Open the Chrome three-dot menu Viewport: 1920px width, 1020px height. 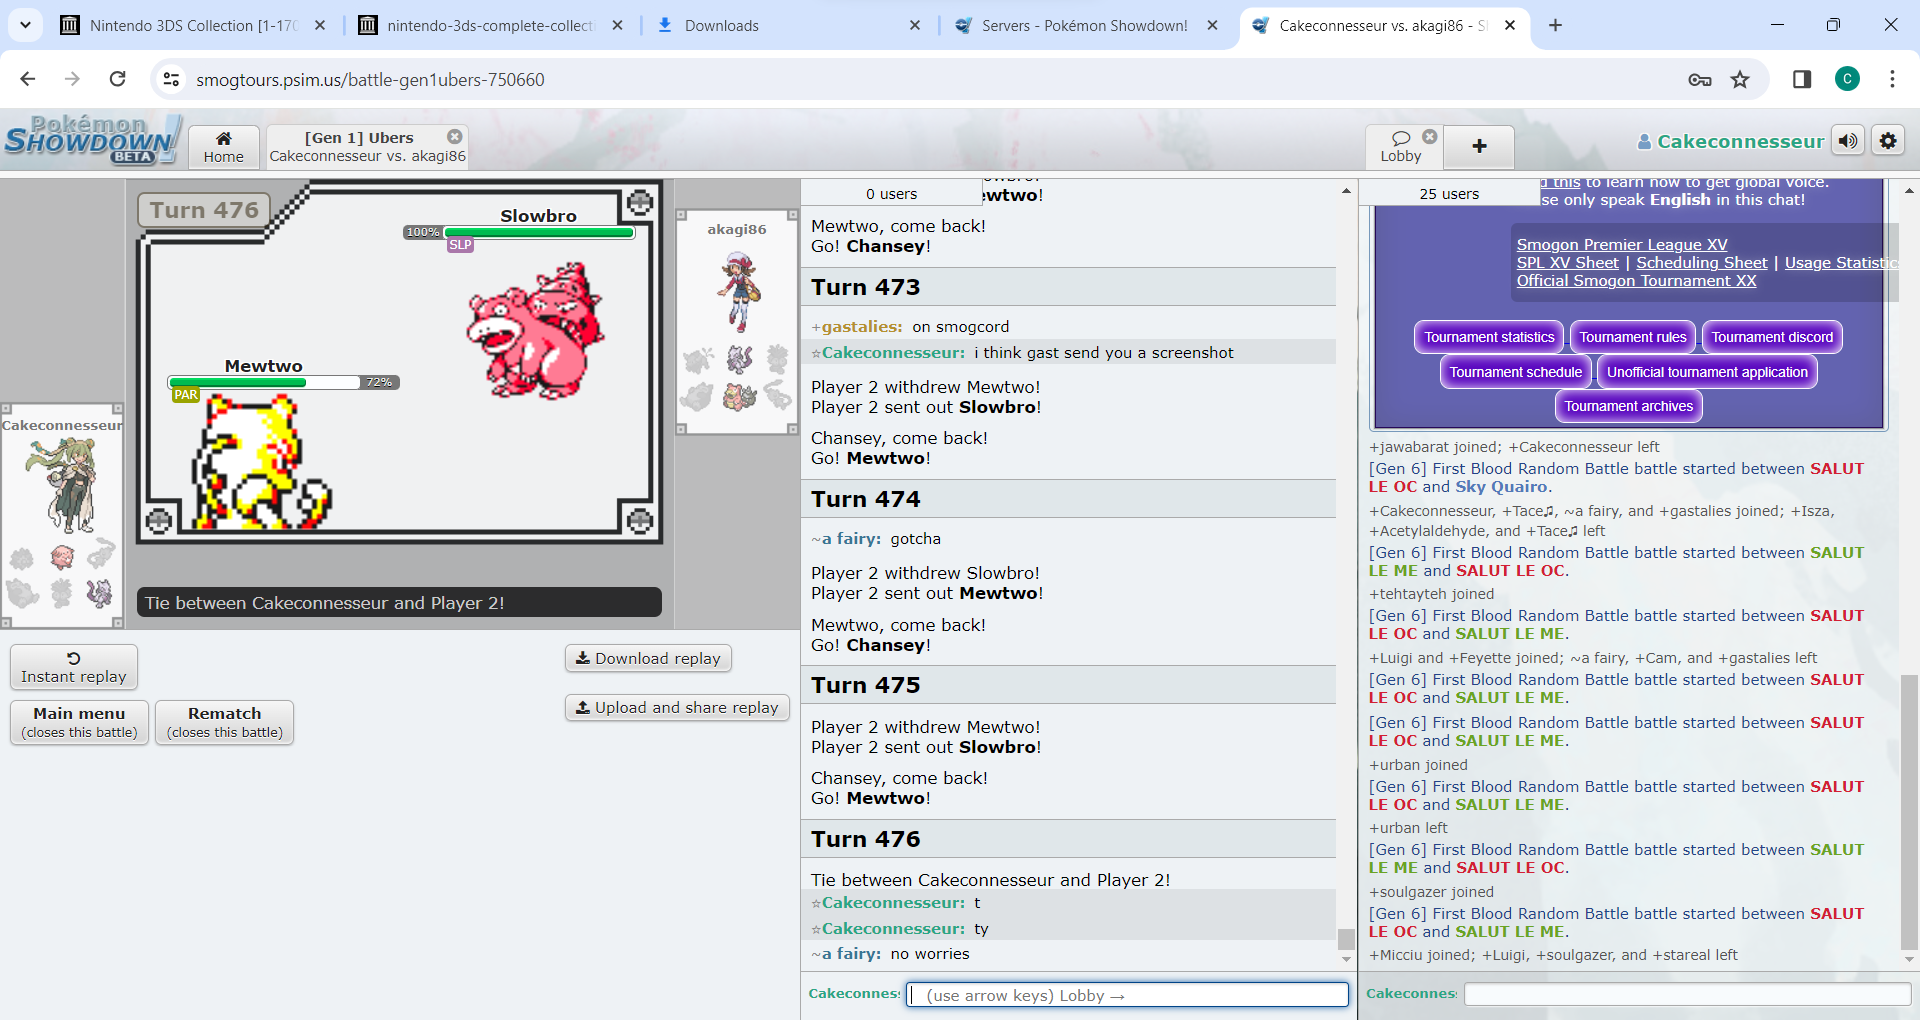[x=1892, y=79]
